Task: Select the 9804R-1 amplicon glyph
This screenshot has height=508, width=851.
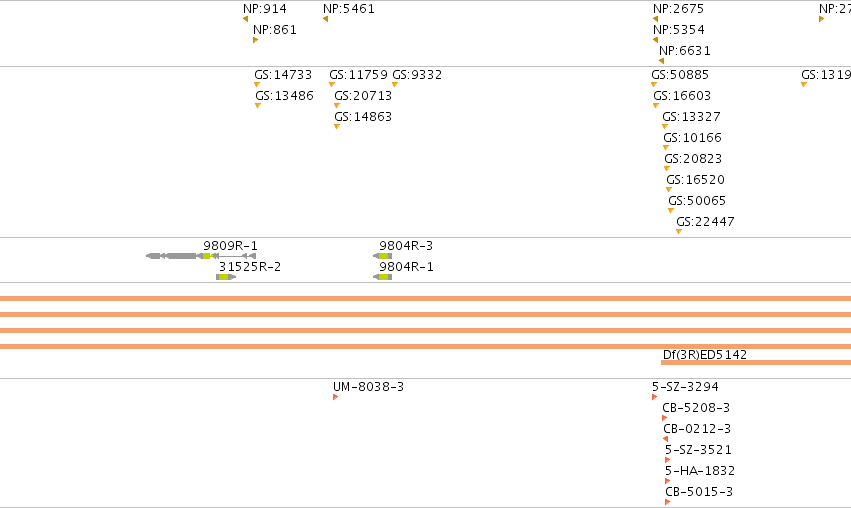Action: (383, 277)
